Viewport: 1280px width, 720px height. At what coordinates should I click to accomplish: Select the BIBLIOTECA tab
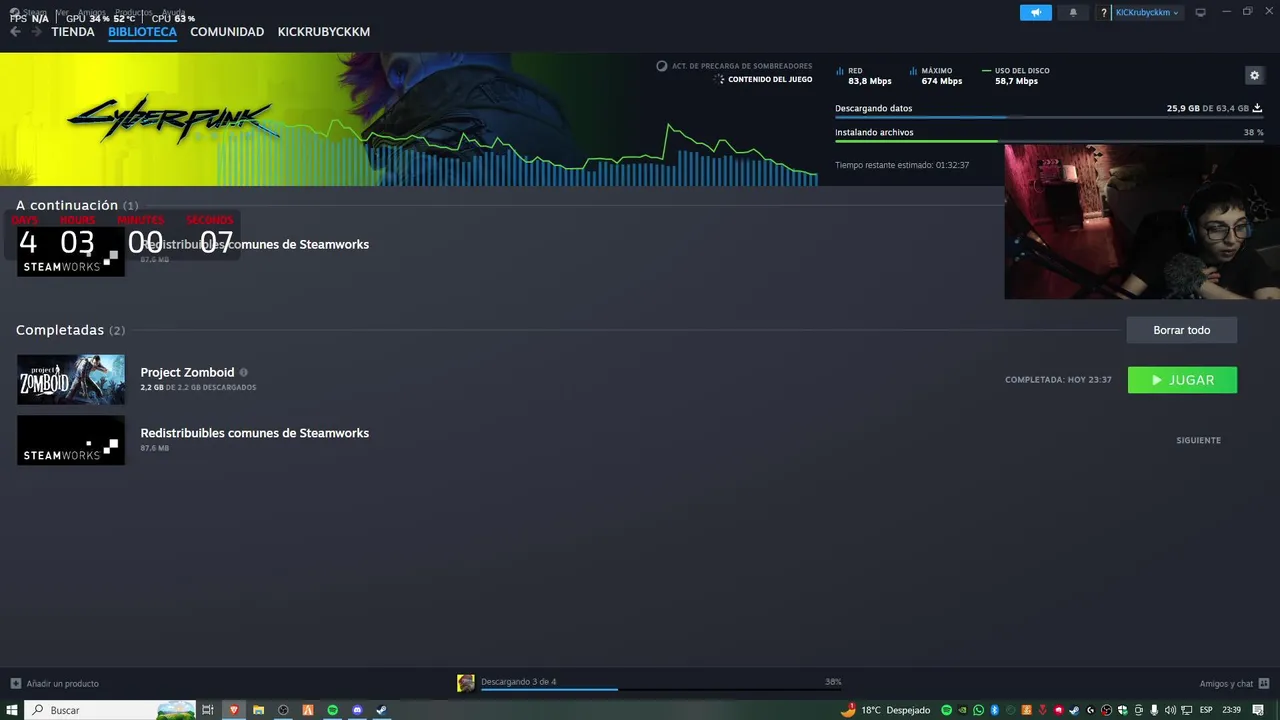pos(142,32)
